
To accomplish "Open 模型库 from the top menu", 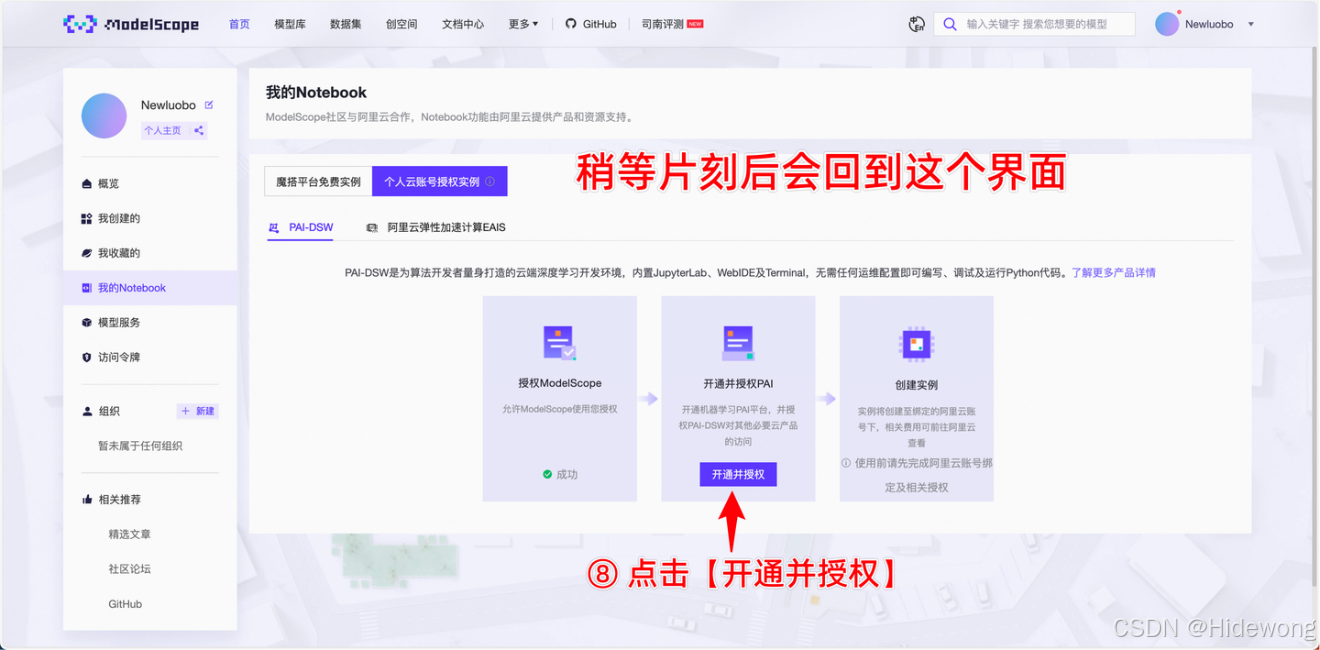I will click(290, 24).
